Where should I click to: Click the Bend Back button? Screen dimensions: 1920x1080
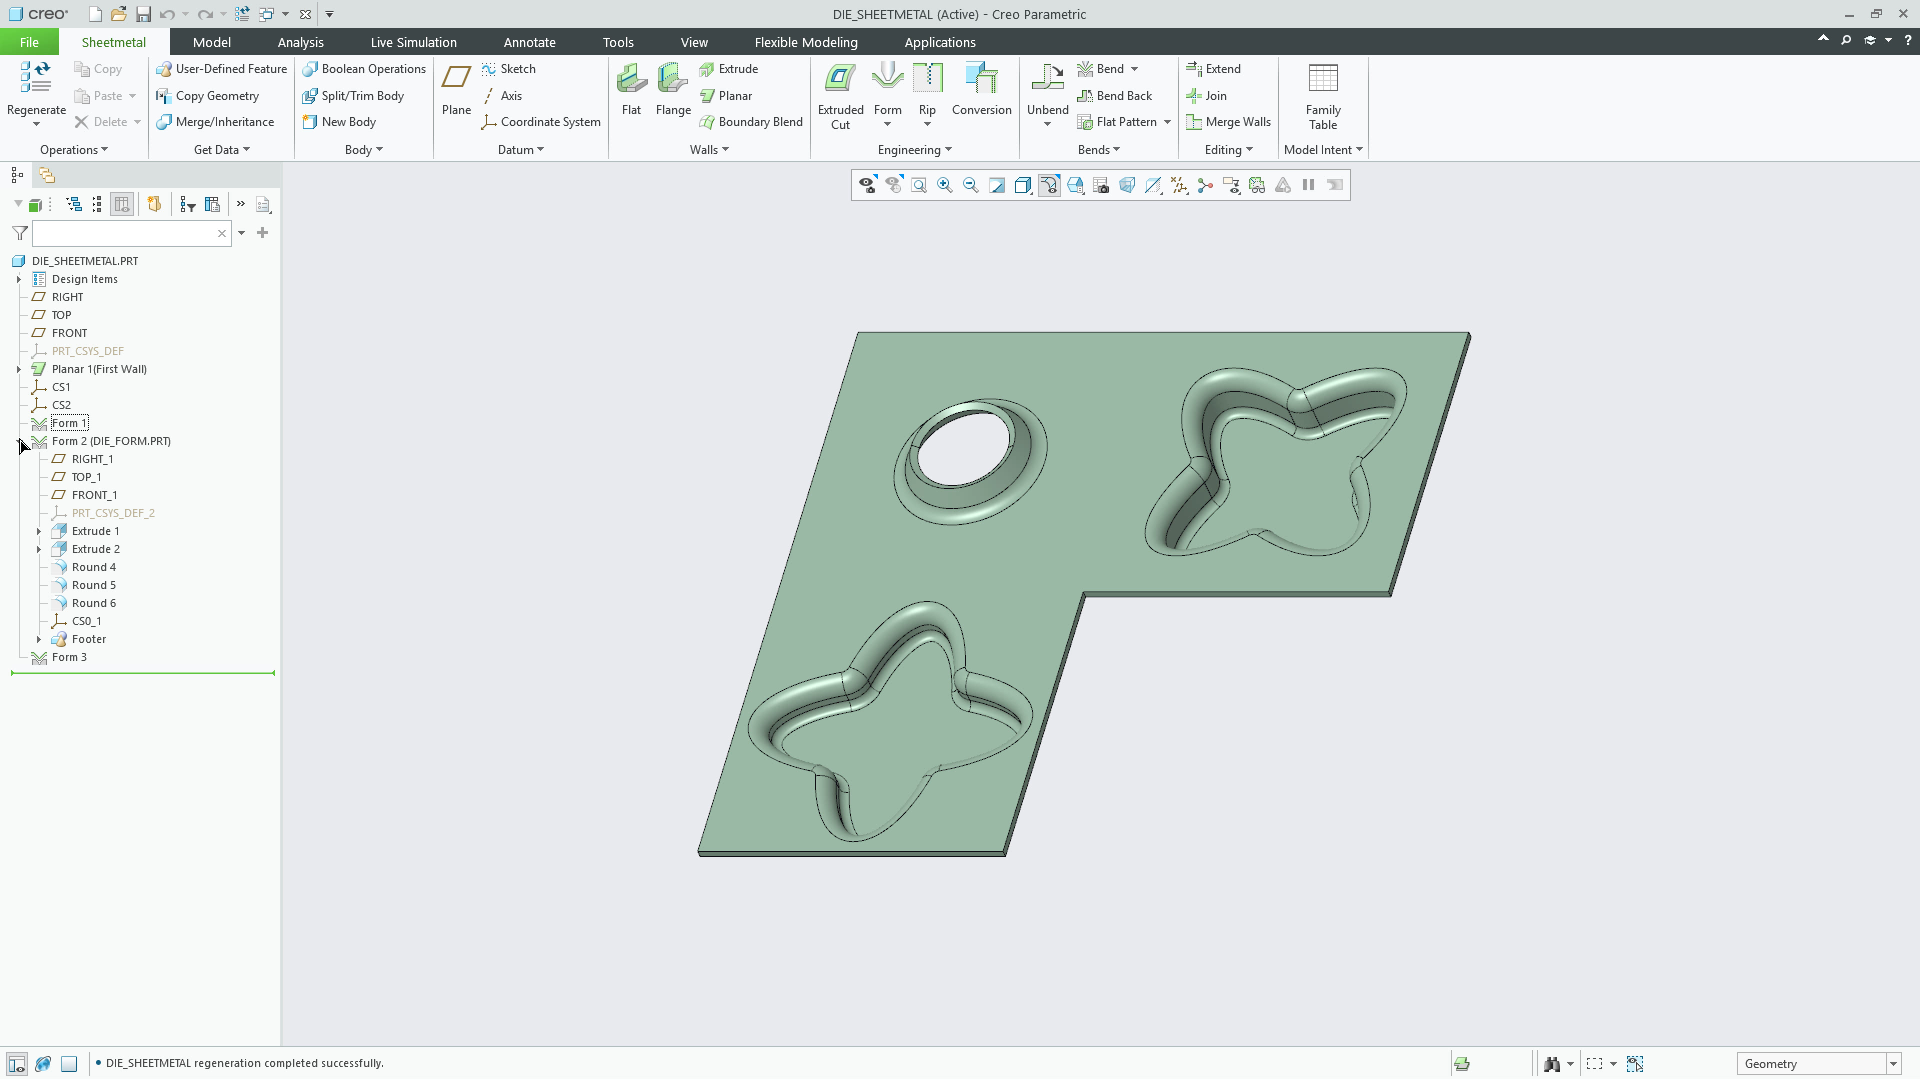(x=1114, y=96)
